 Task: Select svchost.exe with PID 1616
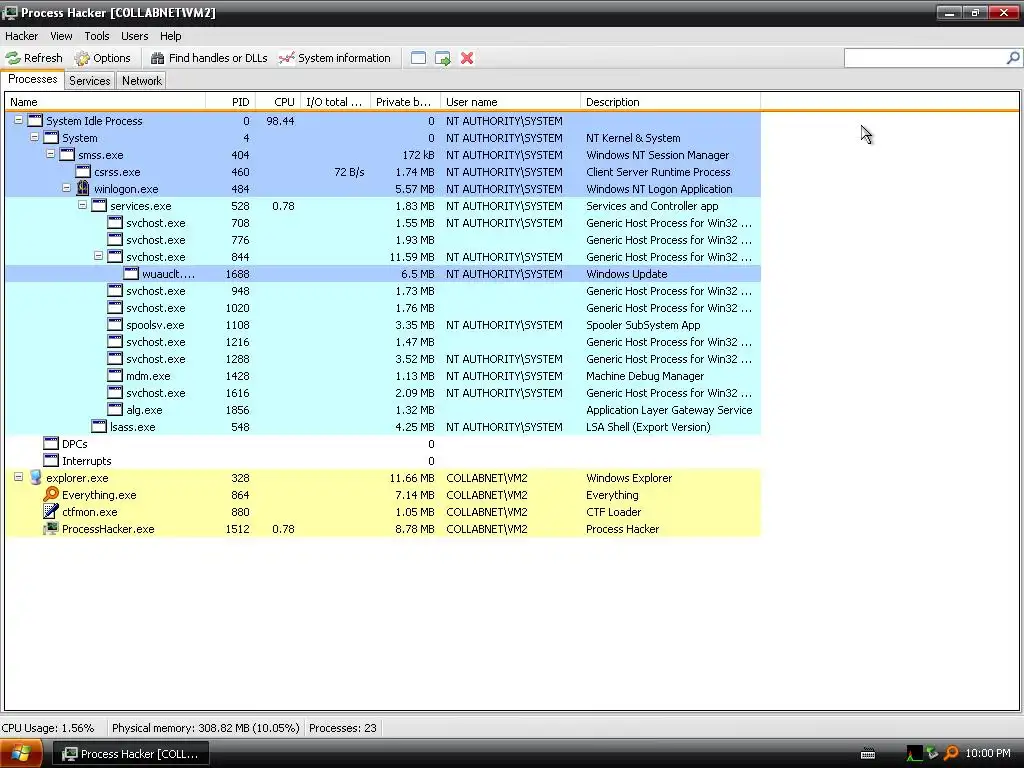(x=383, y=392)
